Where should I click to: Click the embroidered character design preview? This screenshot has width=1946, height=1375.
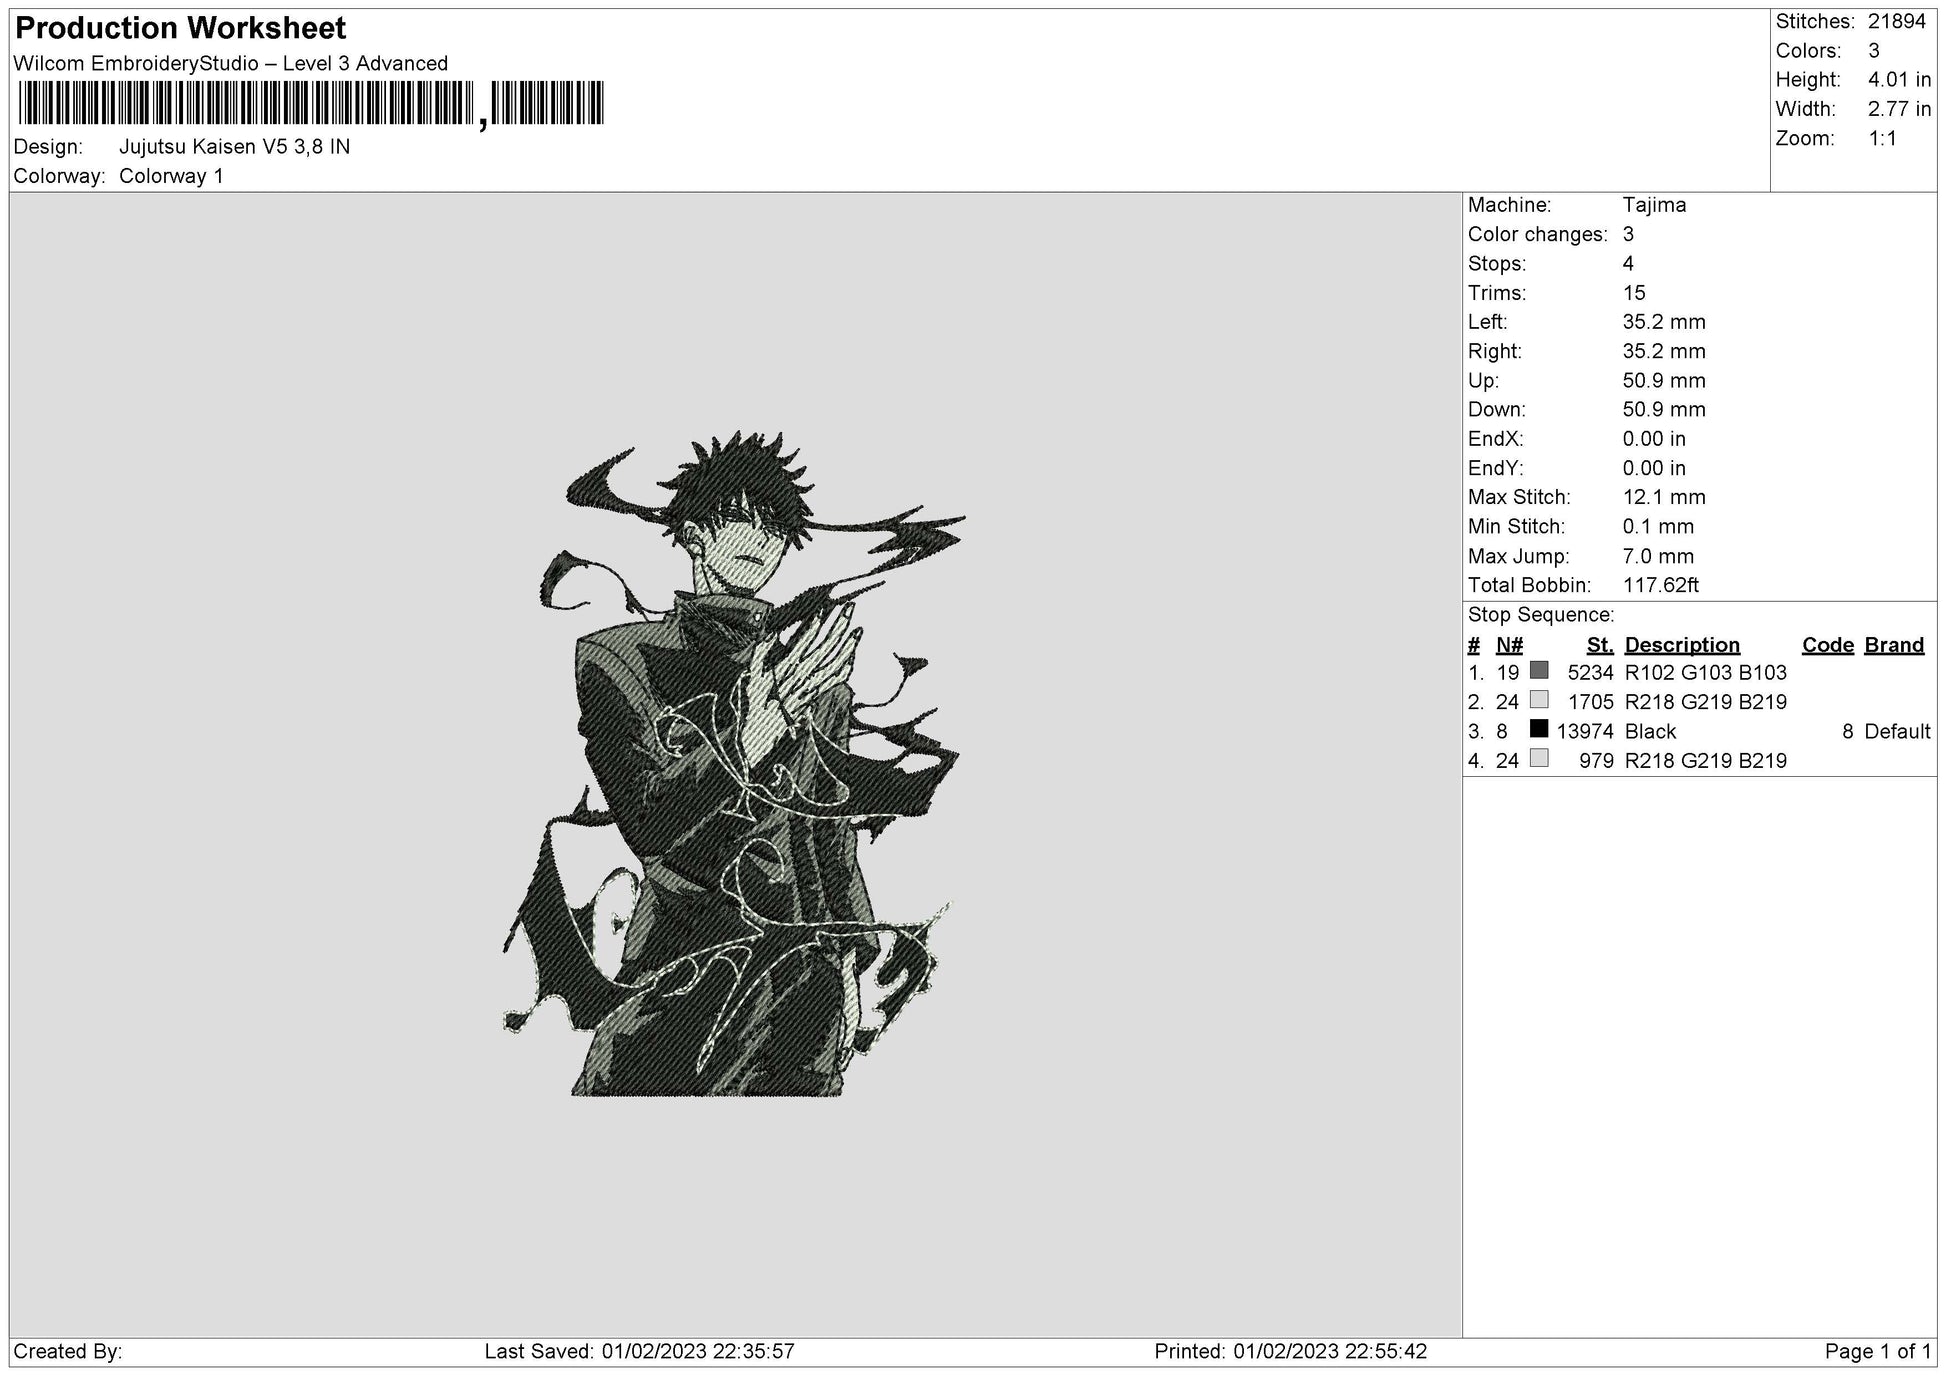point(735,765)
